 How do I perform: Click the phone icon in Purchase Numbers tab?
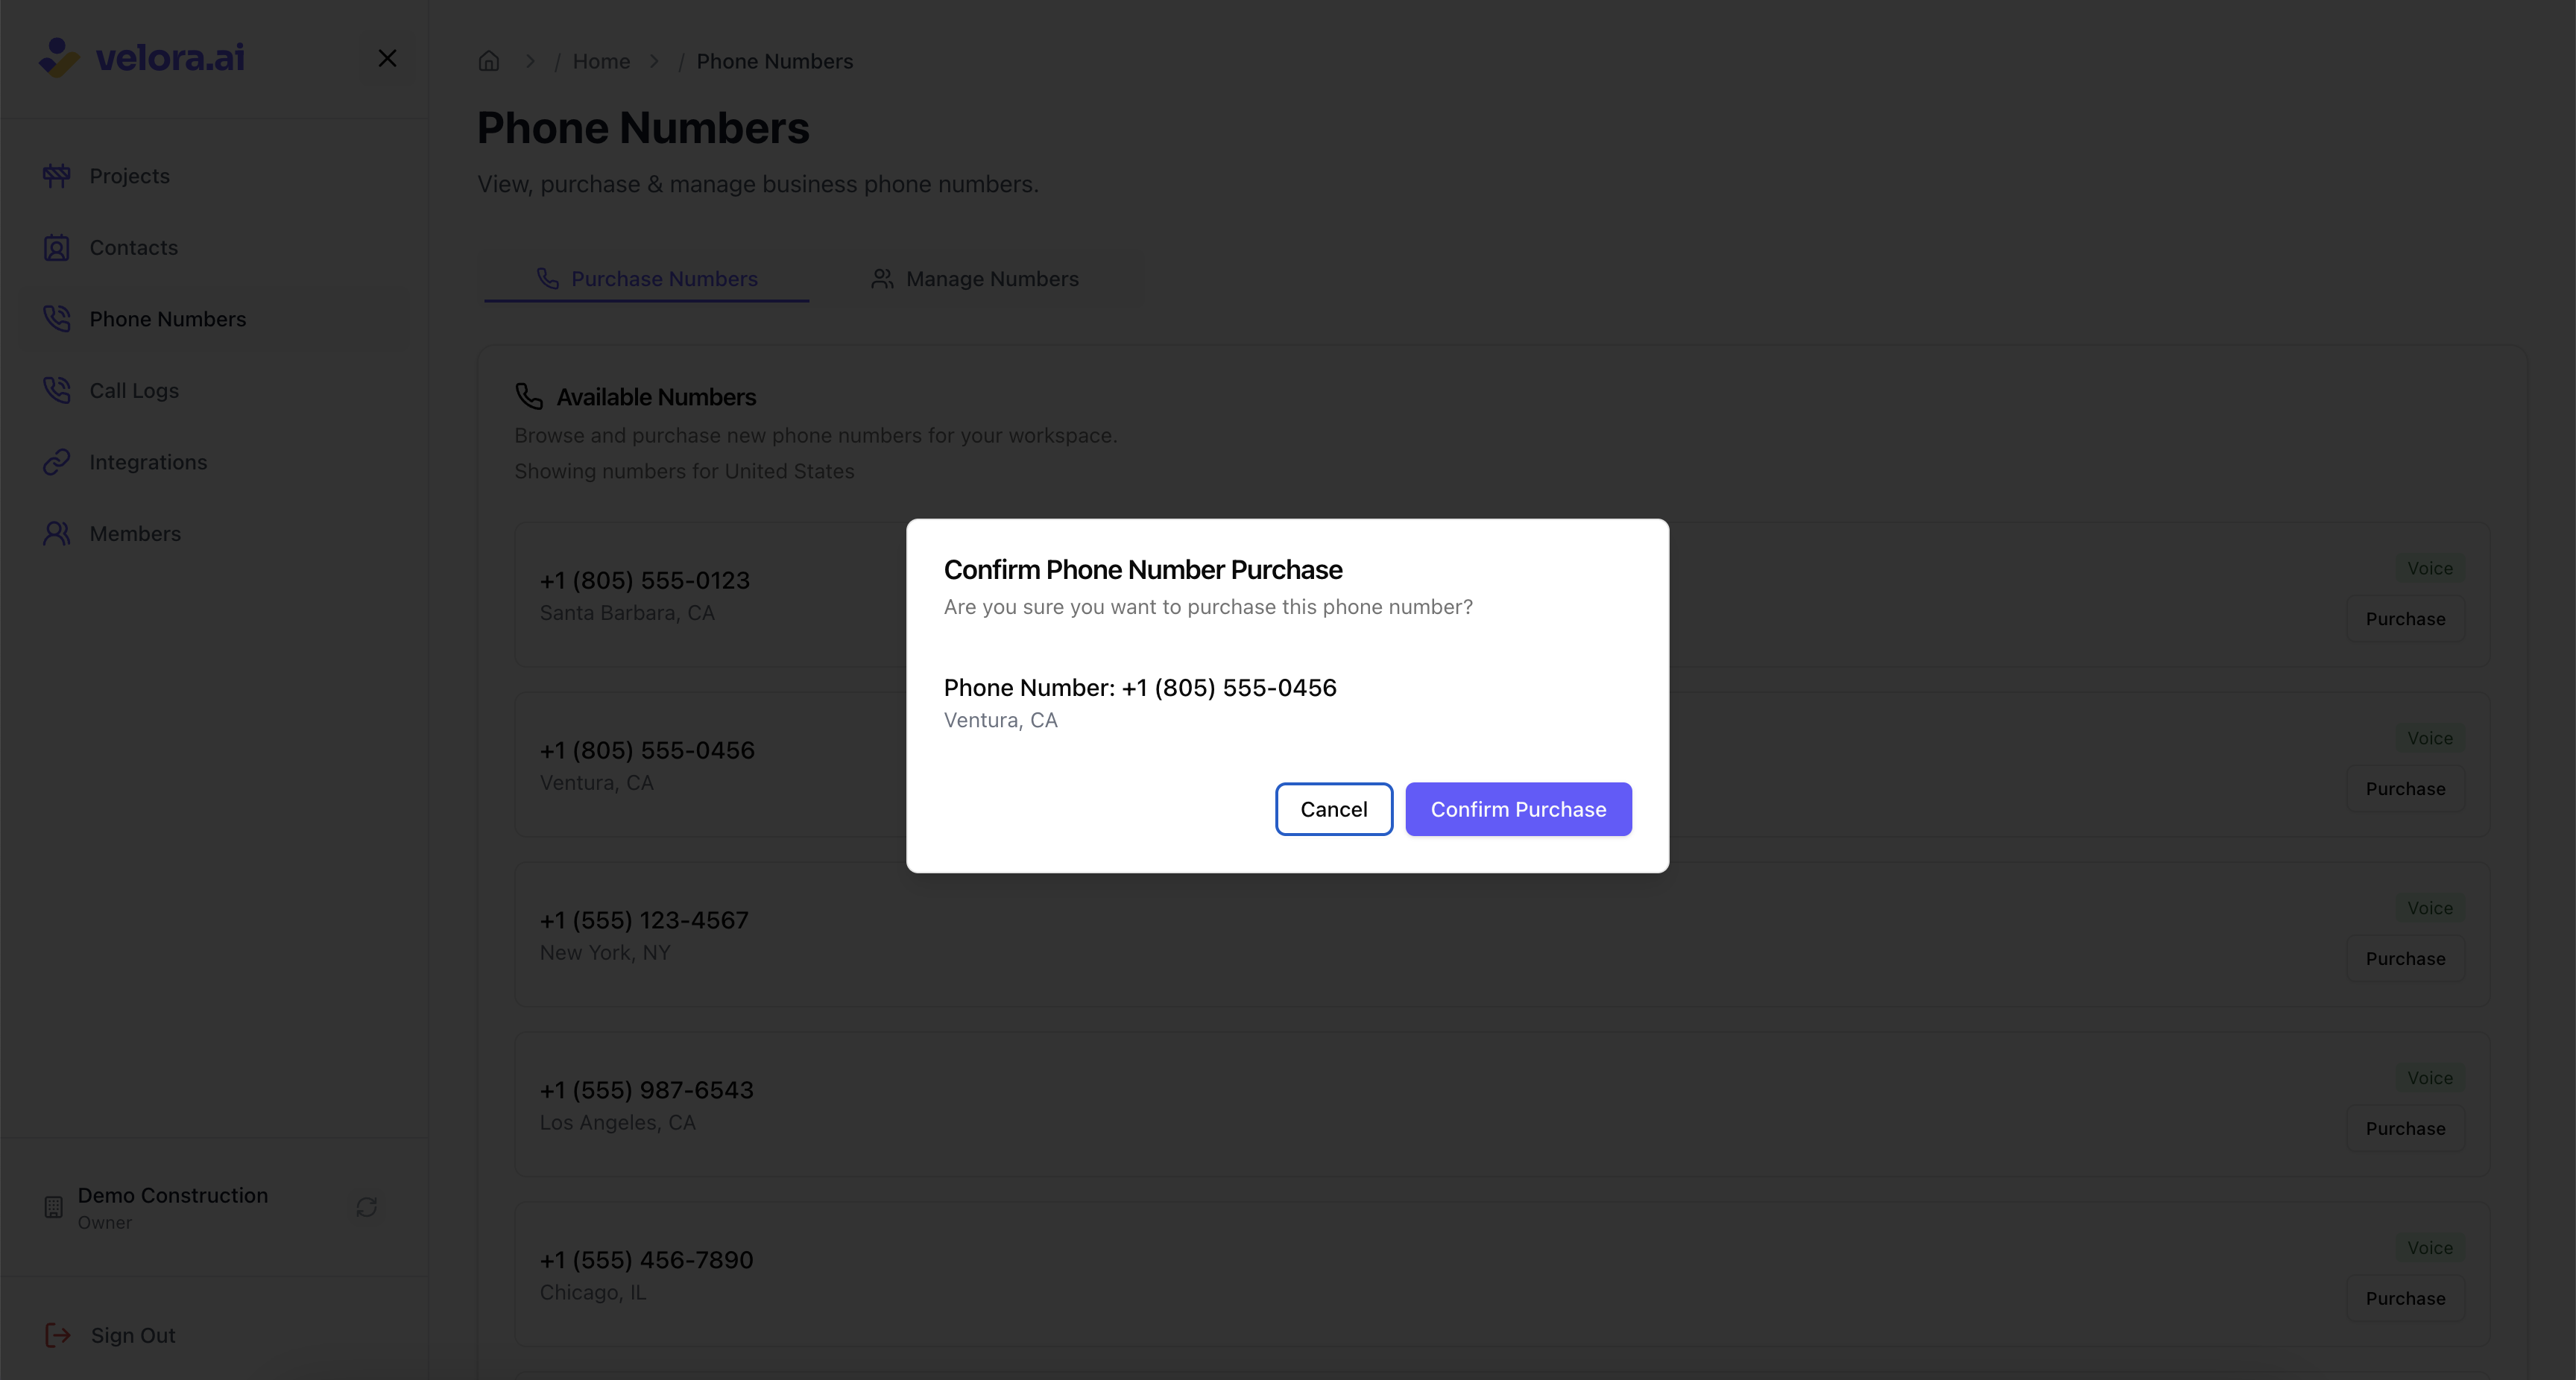pos(548,278)
